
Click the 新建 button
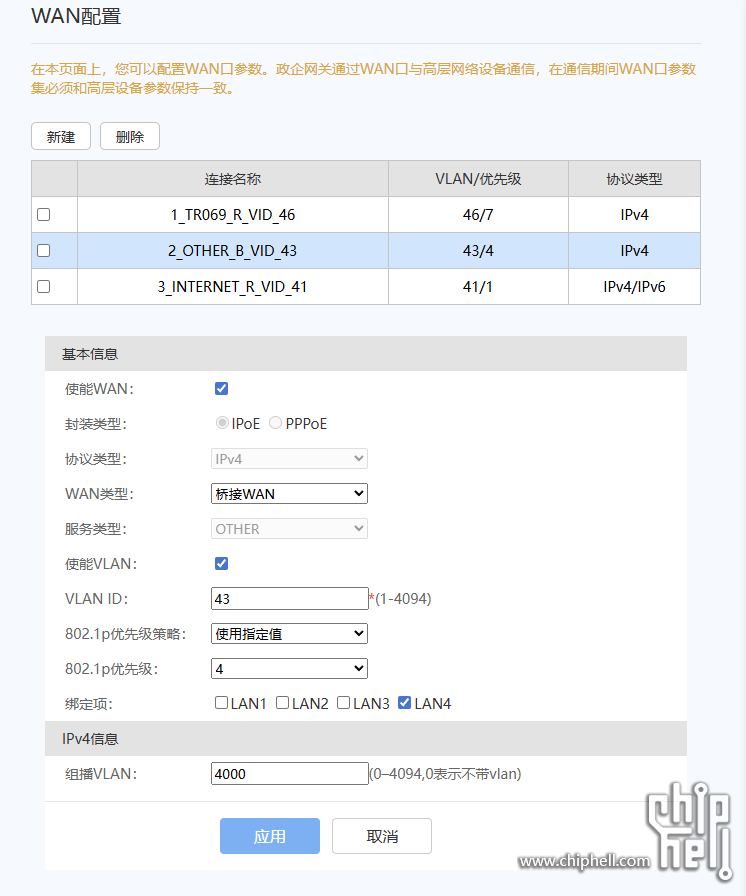61,137
